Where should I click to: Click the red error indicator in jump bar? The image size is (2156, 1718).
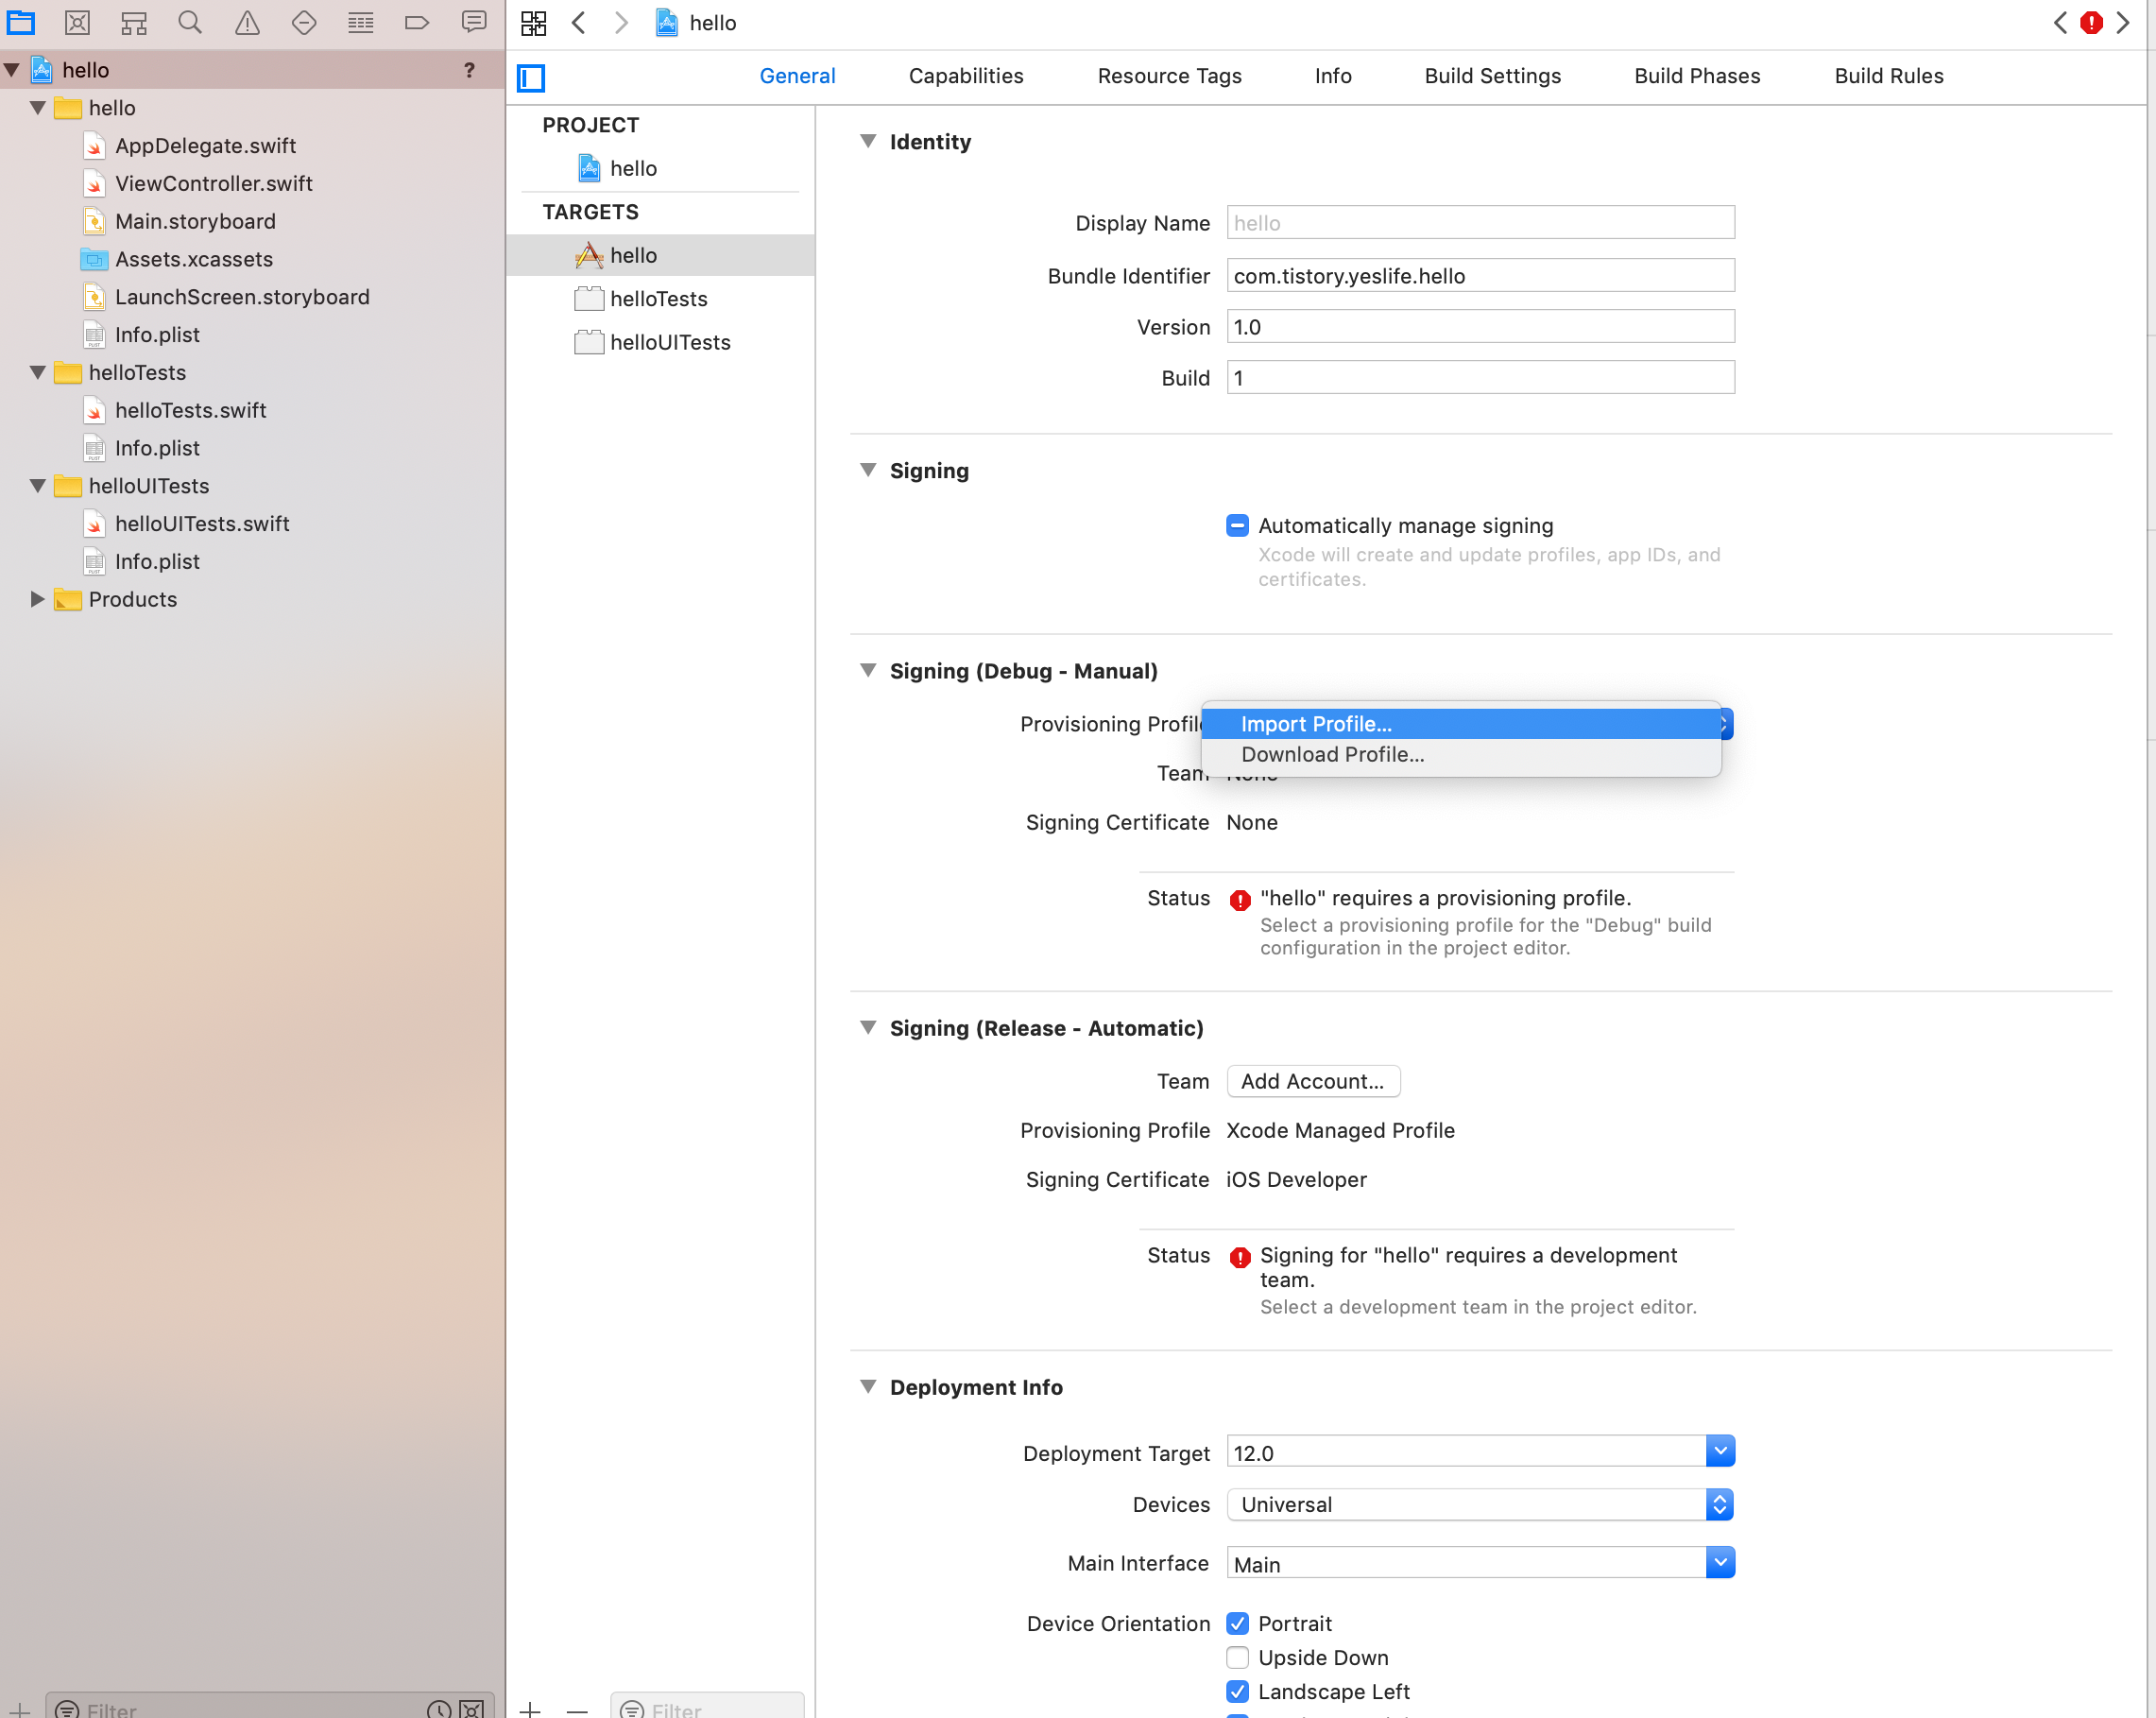[2091, 22]
